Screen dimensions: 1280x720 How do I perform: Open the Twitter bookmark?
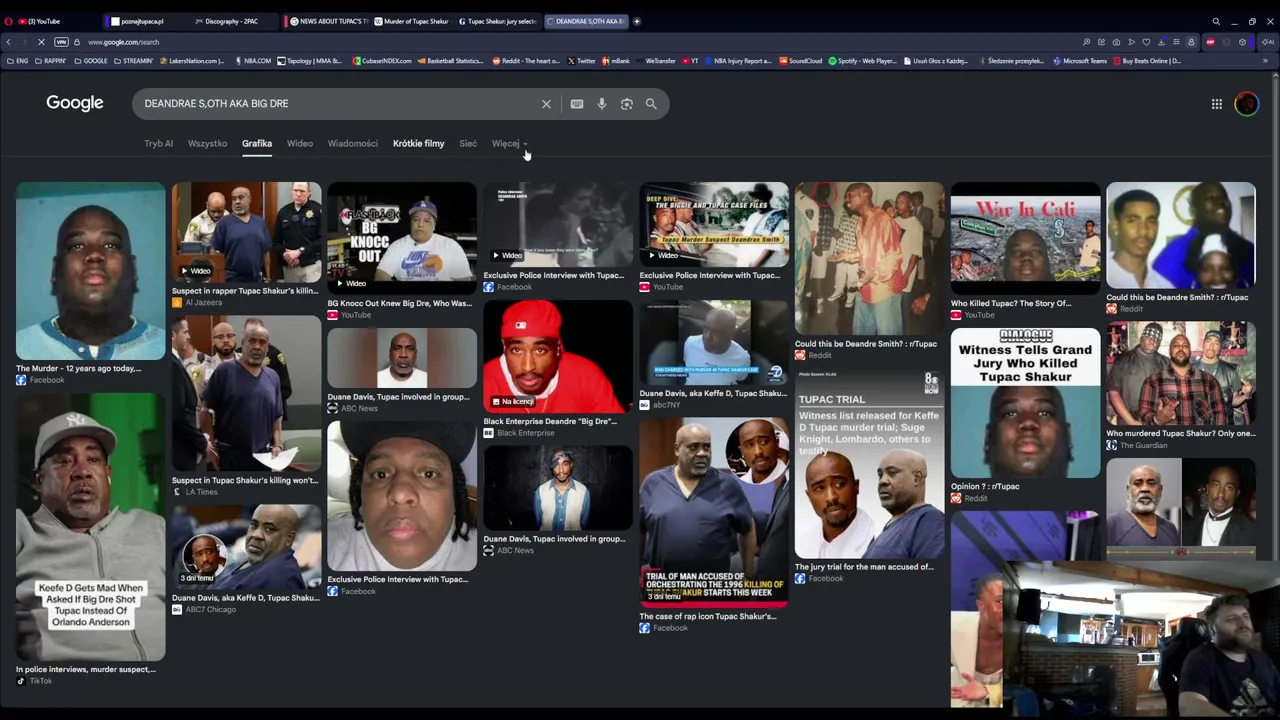click(x=581, y=61)
